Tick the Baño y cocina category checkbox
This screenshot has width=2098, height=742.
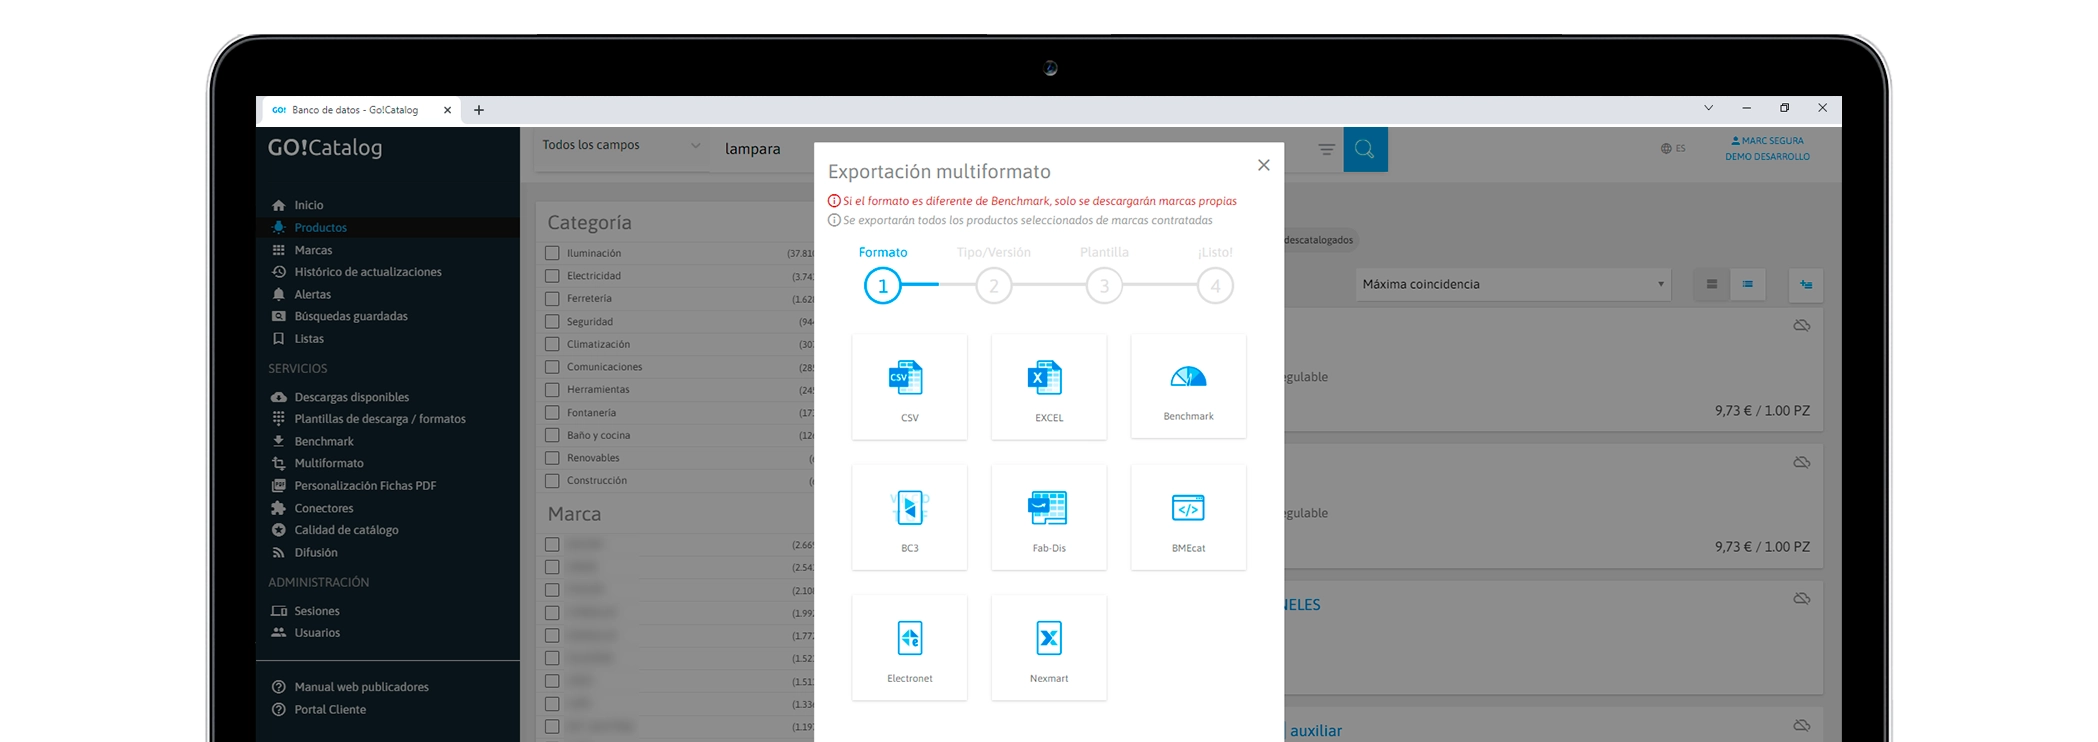tap(552, 435)
